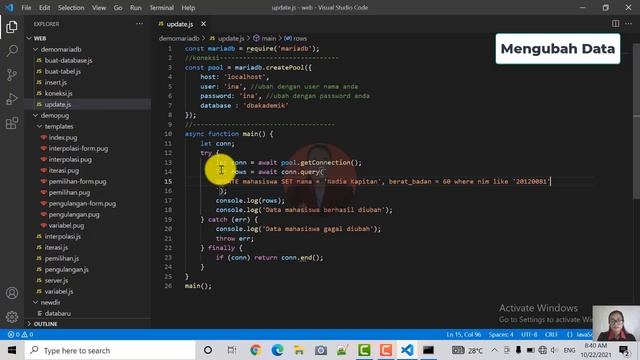Open editor more actions ellipsis
Viewport: 640px width, 360px height.
click(x=629, y=24)
